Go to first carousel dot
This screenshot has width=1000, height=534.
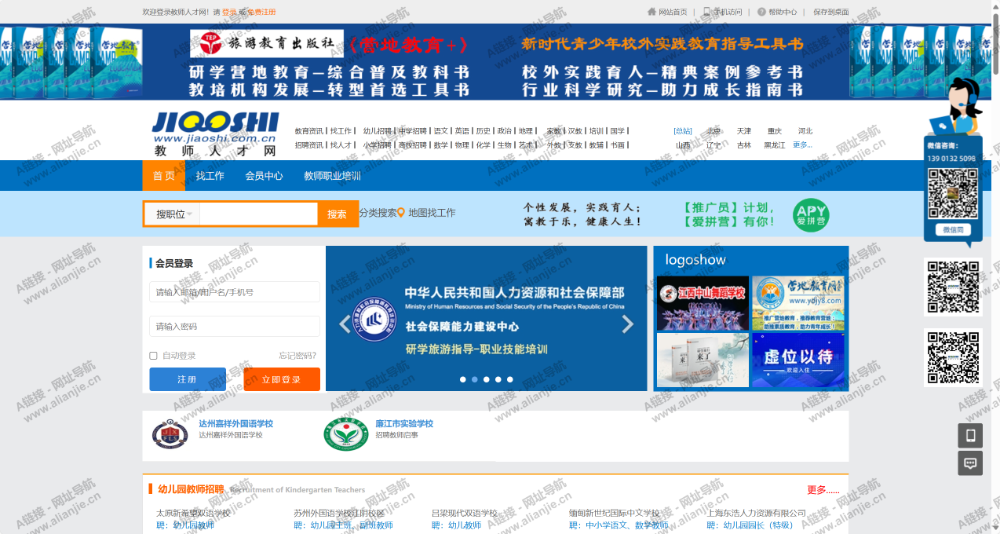click(463, 379)
